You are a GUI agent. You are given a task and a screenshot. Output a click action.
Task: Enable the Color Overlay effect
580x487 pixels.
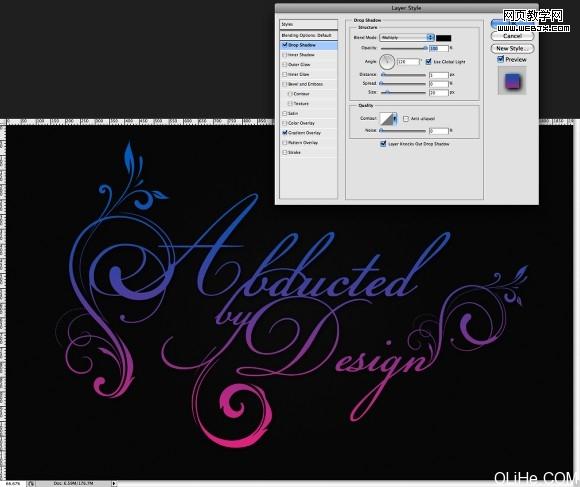pyautogui.click(x=284, y=123)
